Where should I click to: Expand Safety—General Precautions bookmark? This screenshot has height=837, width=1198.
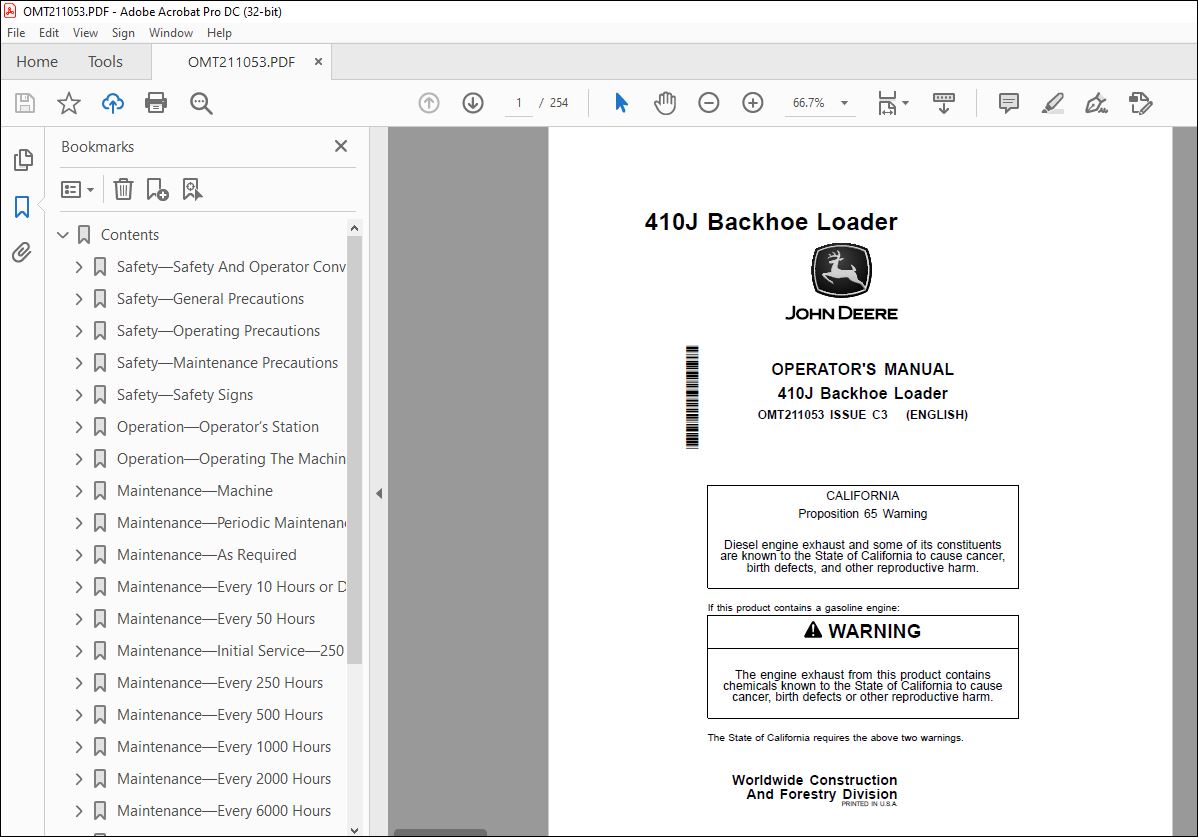pos(78,299)
